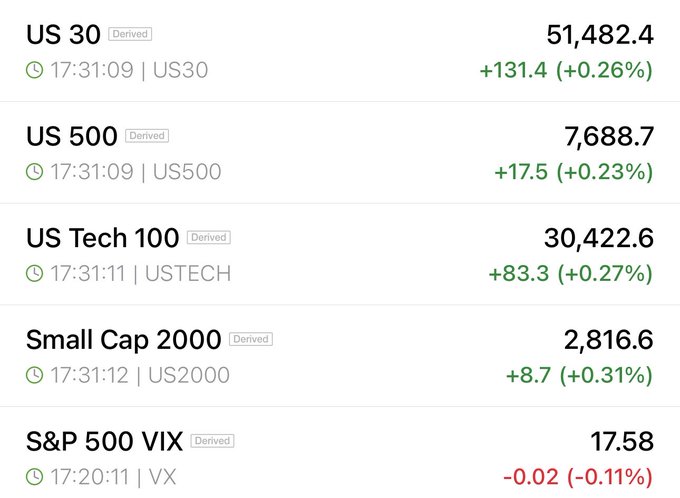Click the US 30 price 51,482.4
The image size is (680, 498).
coord(600,35)
